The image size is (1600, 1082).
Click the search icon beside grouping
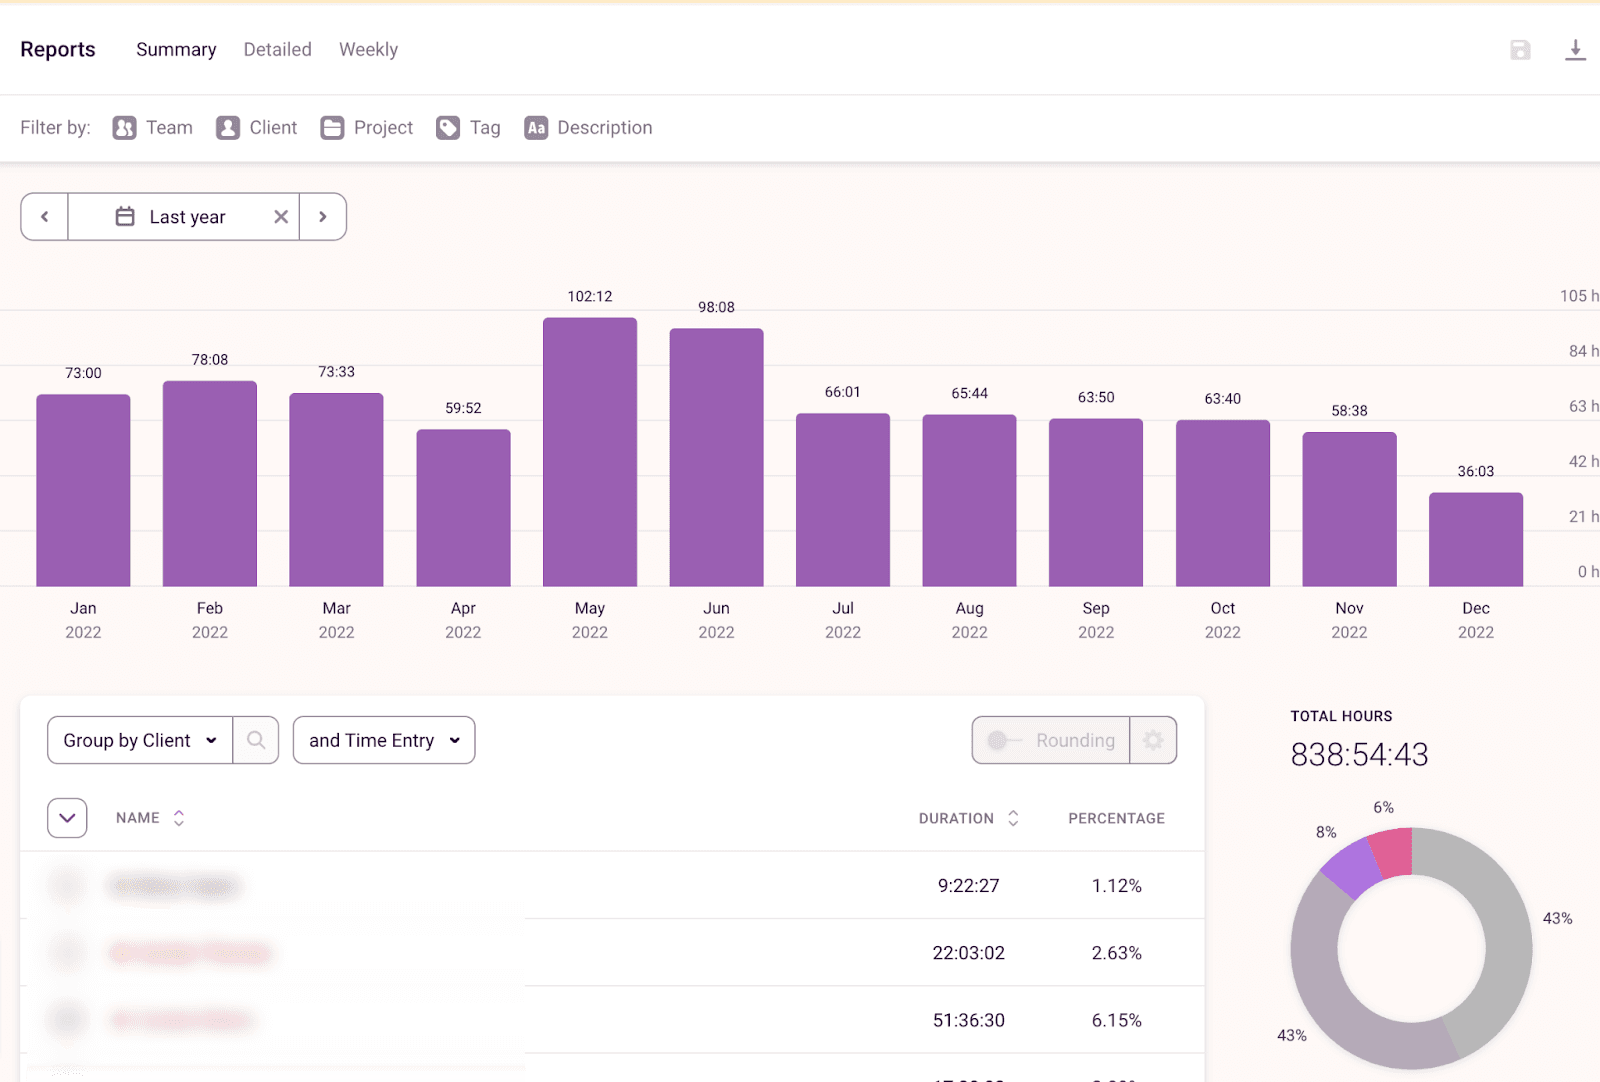point(256,740)
